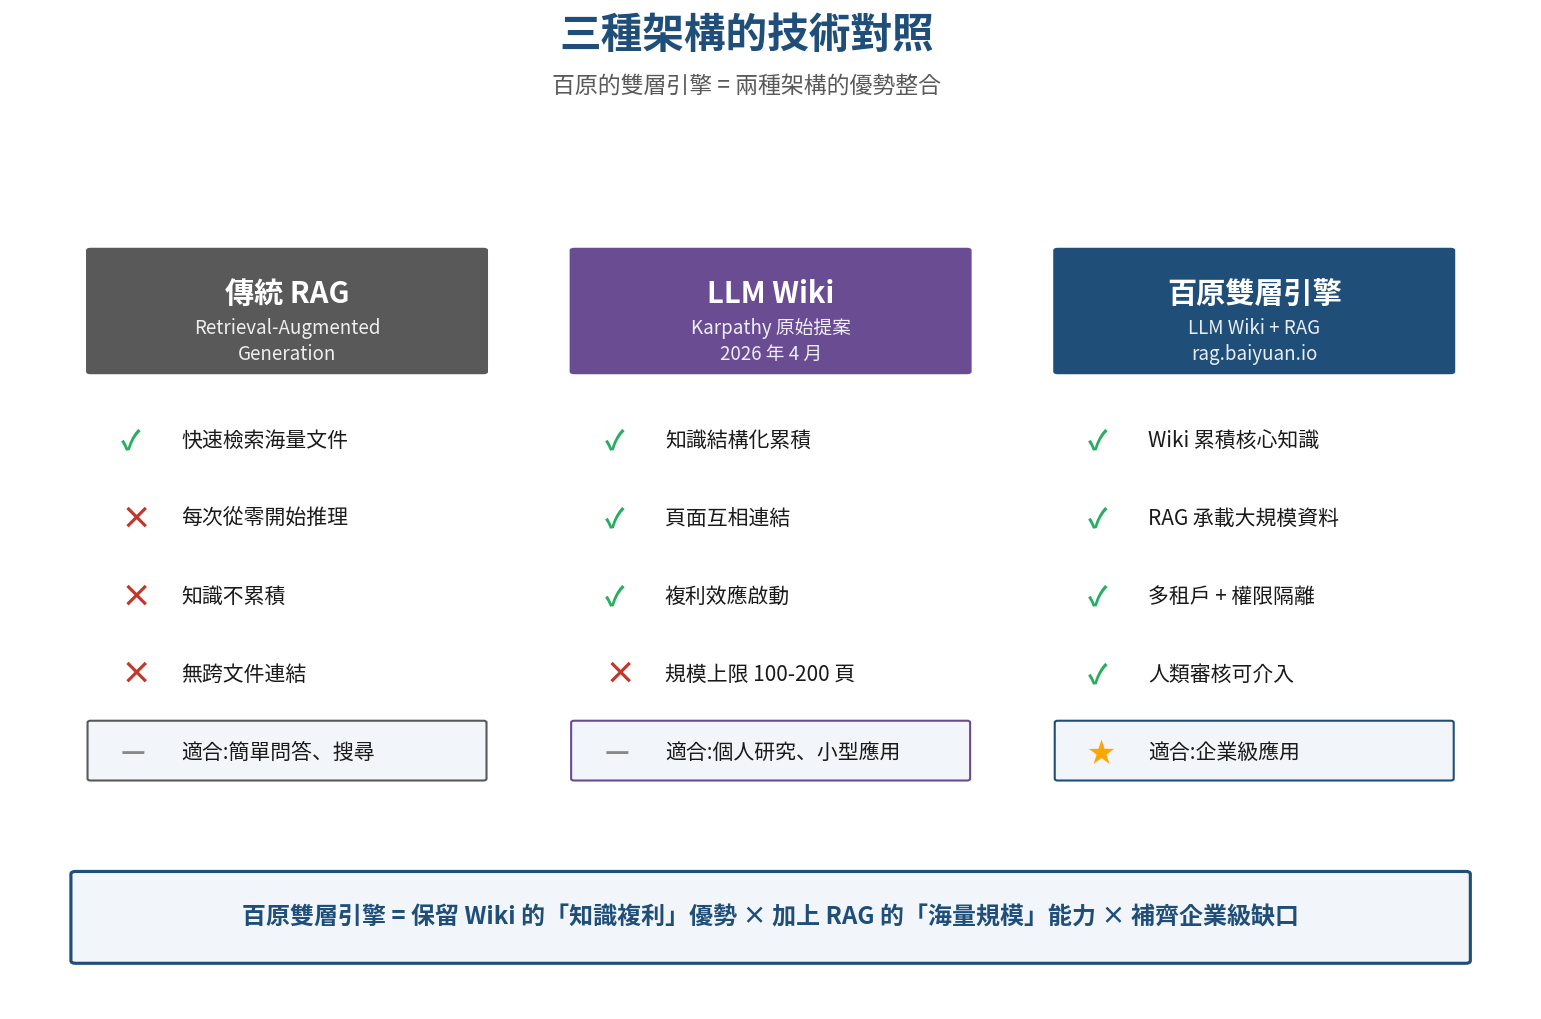Click the text 多租戶 + 權限隔離
1541x1019 pixels.
click(x=1231, y=596)
